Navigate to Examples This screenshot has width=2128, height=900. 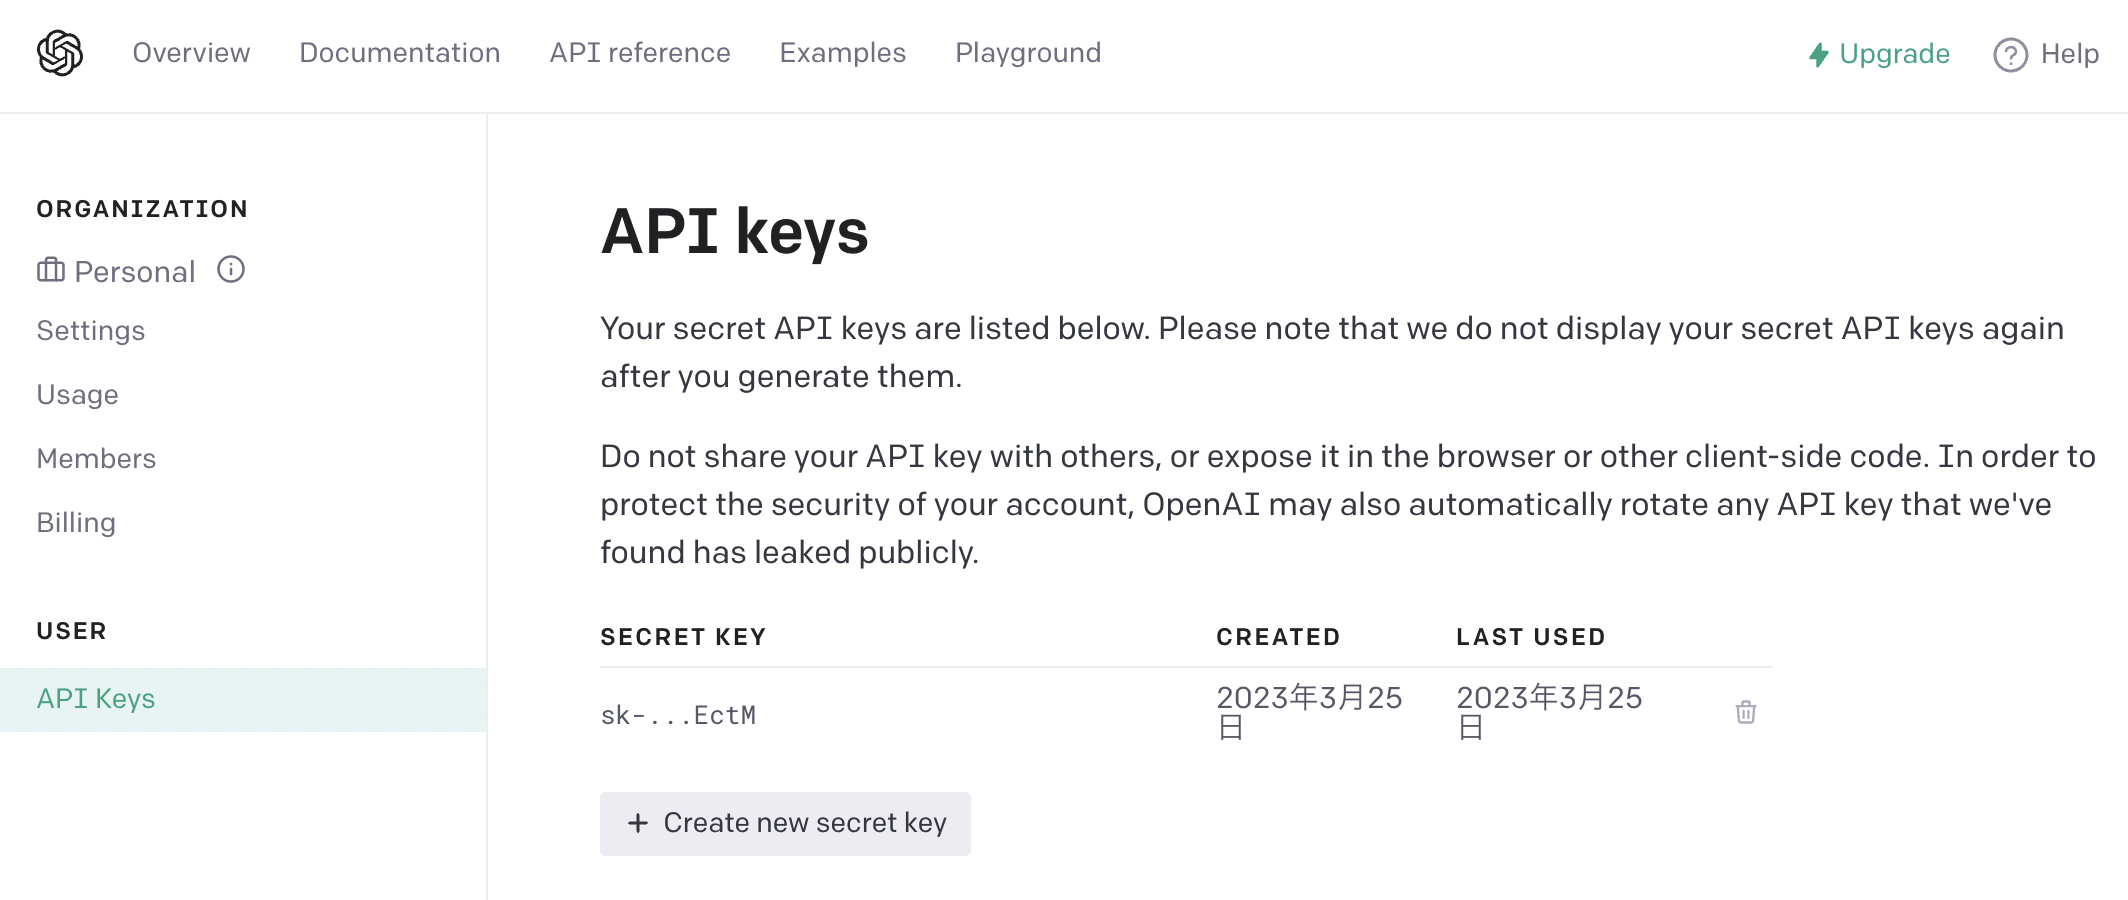point(843,53)
